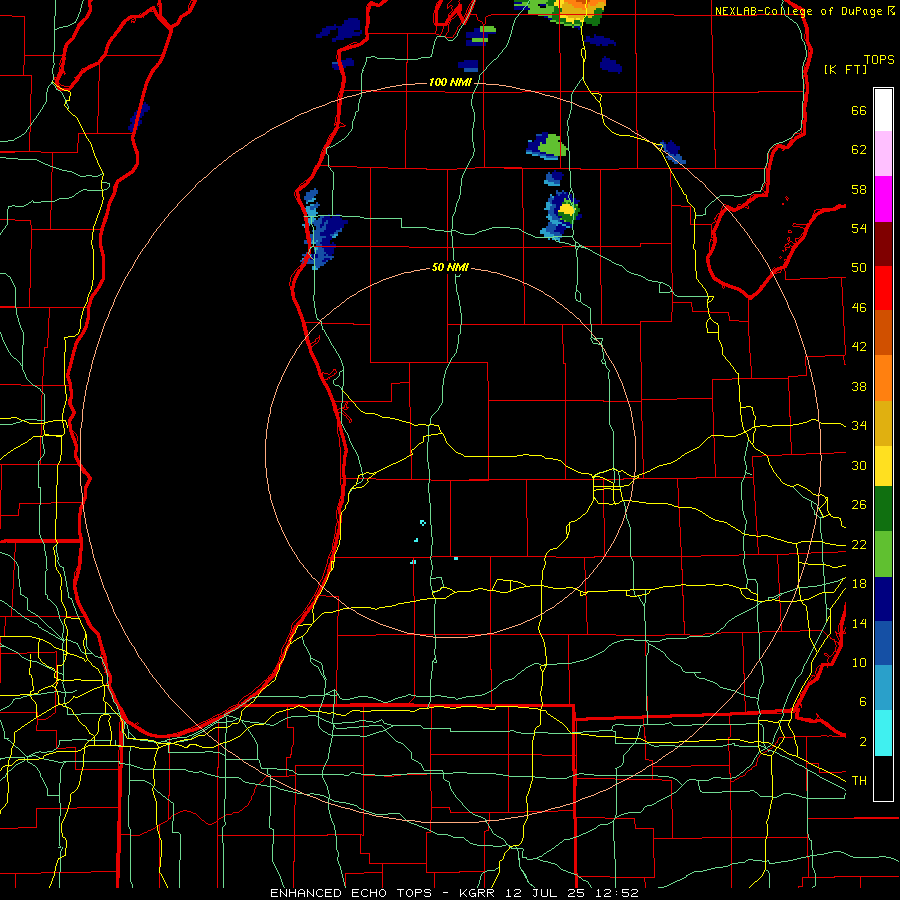900x900 pixels.
Task: Select the cyan swatch in the legend
Action: point(883,733)
